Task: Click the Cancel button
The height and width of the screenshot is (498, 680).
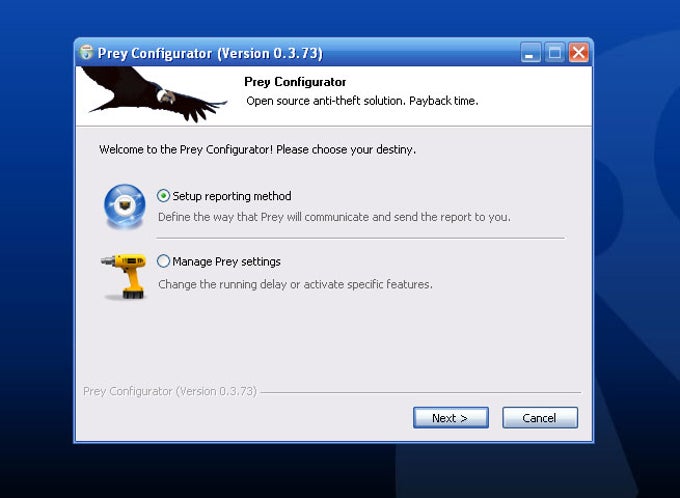Action: [540, 418]
